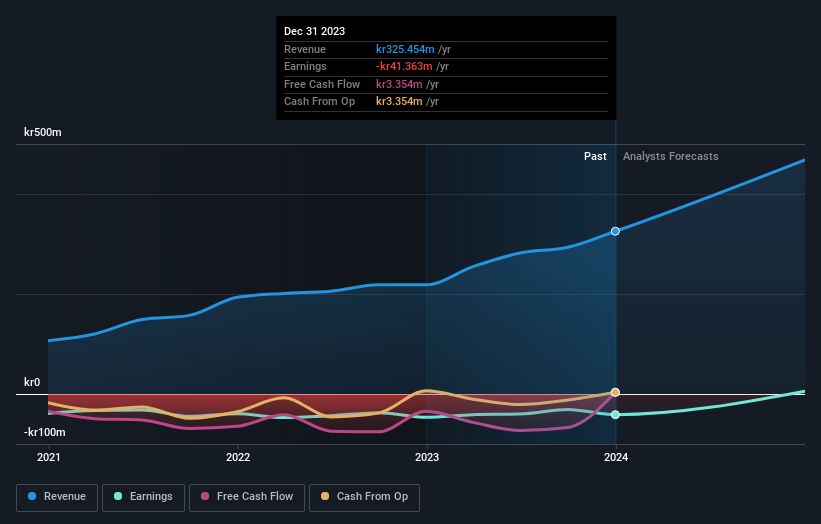Click the kr325.454m revenue value
This screenshot has height=524, width=821.
pos(405,49)
